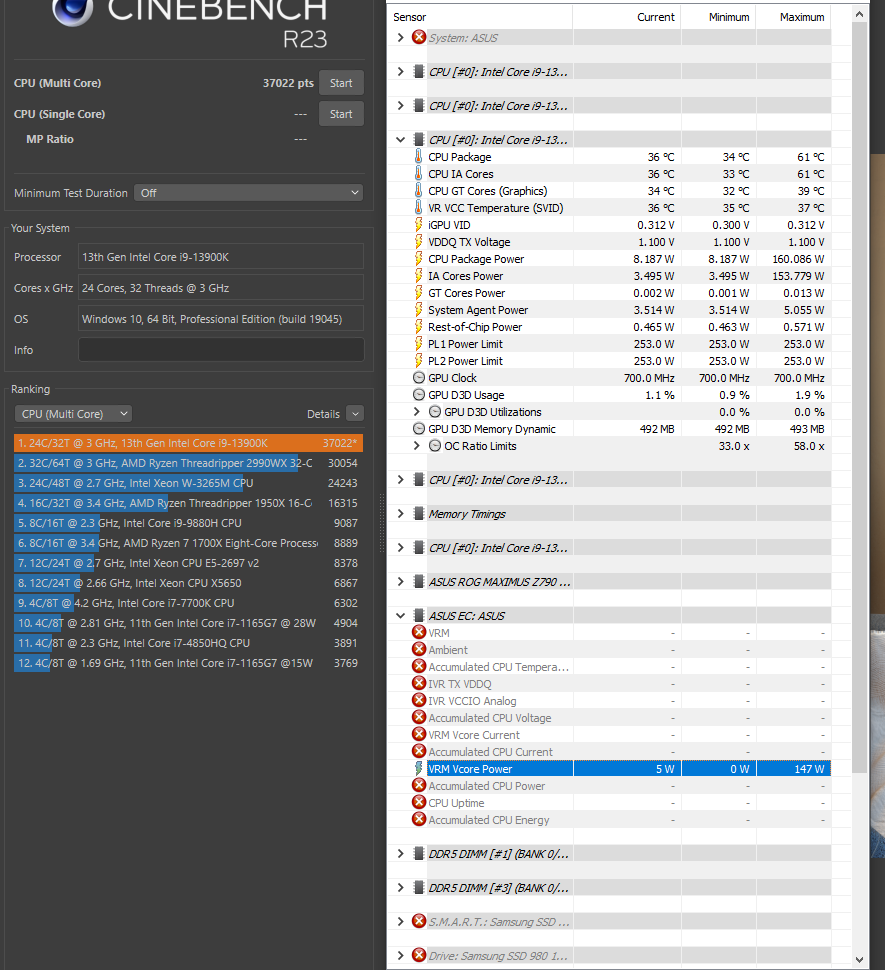The image size is (885, 970).
Task: Click the disabled VRM sensor red X icon
Action: tap(419, 632)
